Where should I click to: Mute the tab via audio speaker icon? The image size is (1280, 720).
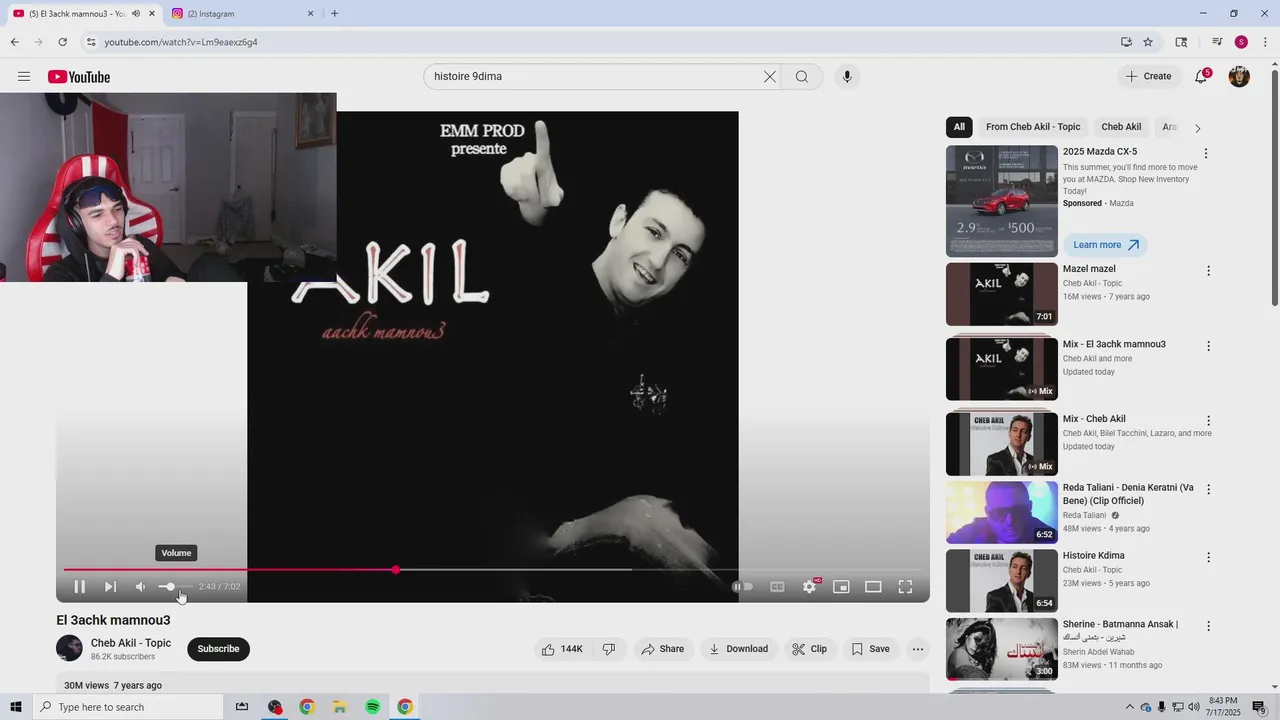(136, 14)
